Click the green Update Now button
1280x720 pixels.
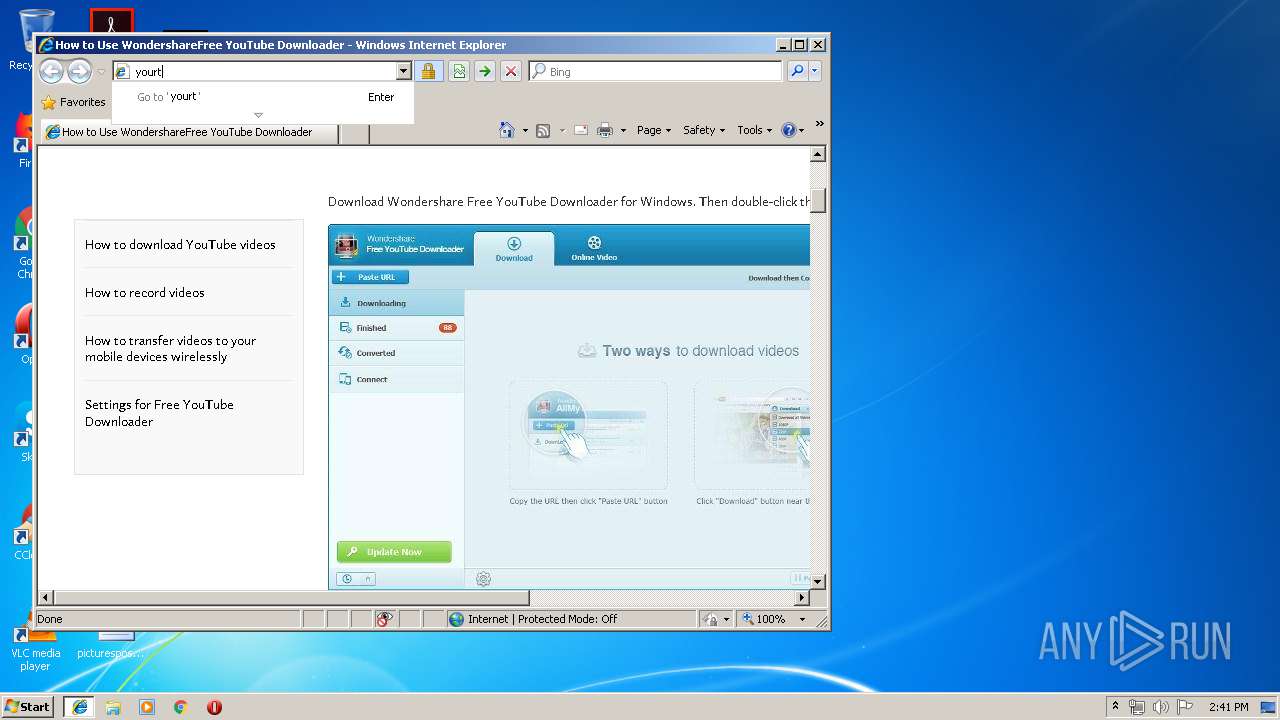coord(394,552)
